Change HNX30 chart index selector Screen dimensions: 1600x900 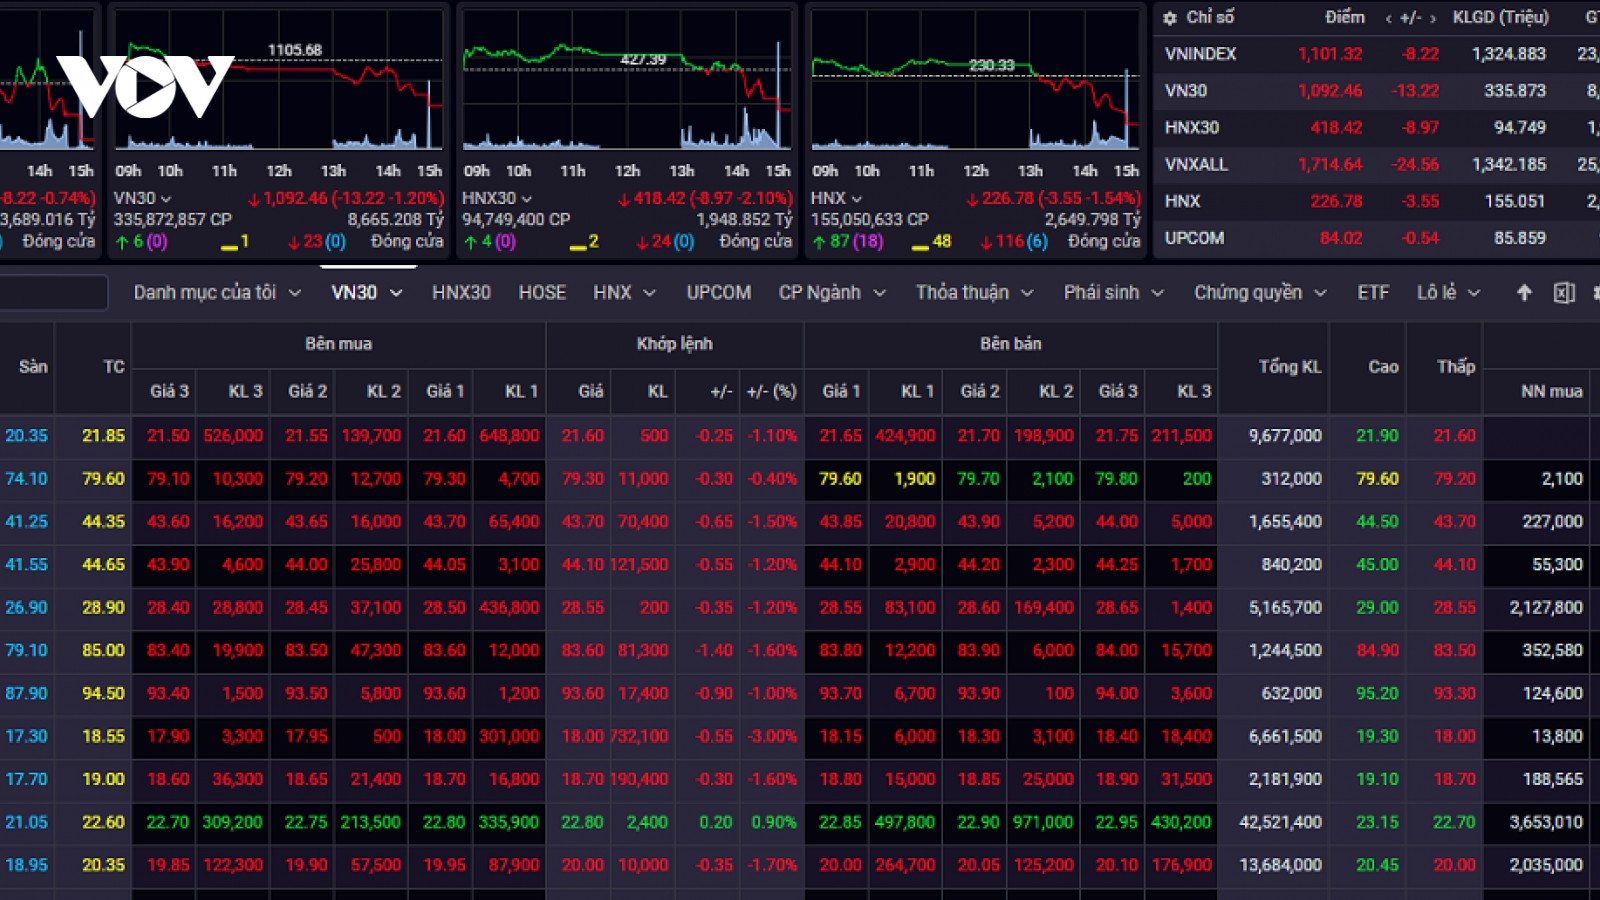[496, 198]
